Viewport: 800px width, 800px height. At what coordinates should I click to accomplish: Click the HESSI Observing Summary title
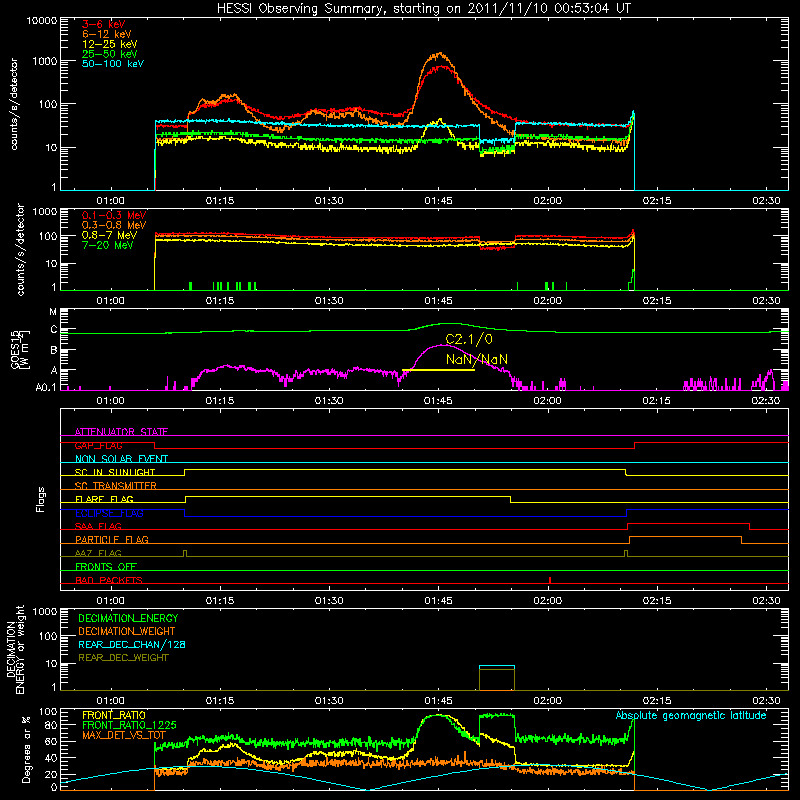(424, 8)
